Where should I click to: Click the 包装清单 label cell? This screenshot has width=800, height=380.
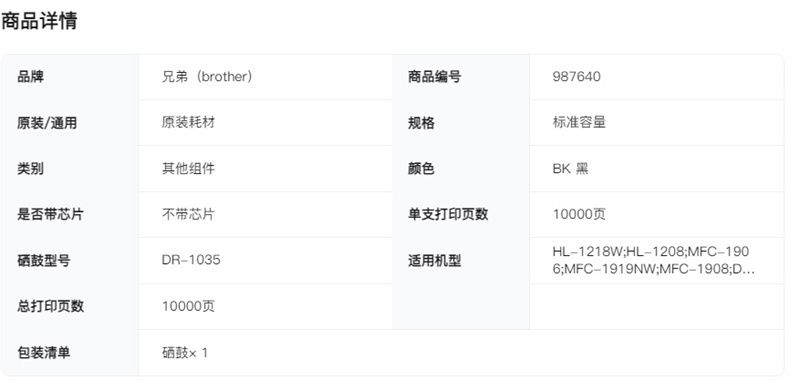pos(70,352)
